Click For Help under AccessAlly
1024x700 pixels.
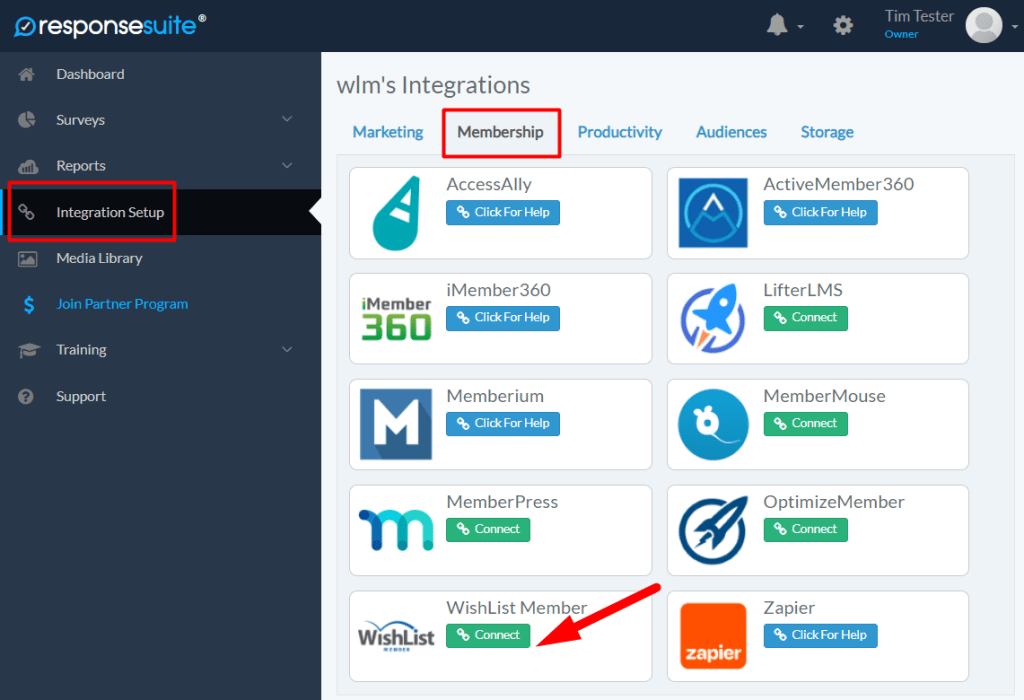coord(503,212)
